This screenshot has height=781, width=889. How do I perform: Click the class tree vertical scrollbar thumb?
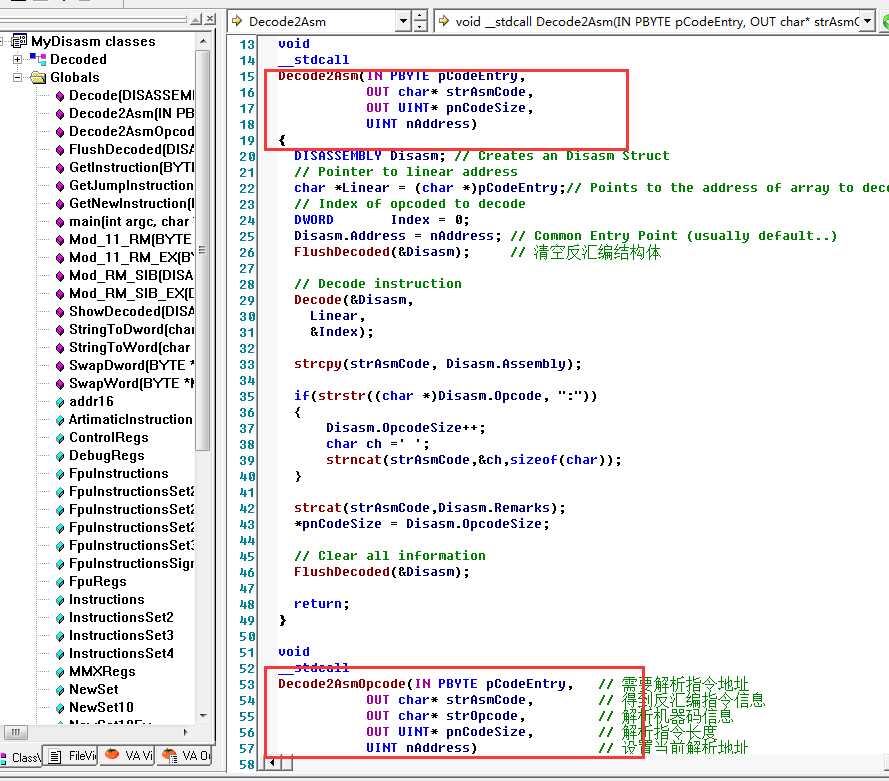point(203,251)
